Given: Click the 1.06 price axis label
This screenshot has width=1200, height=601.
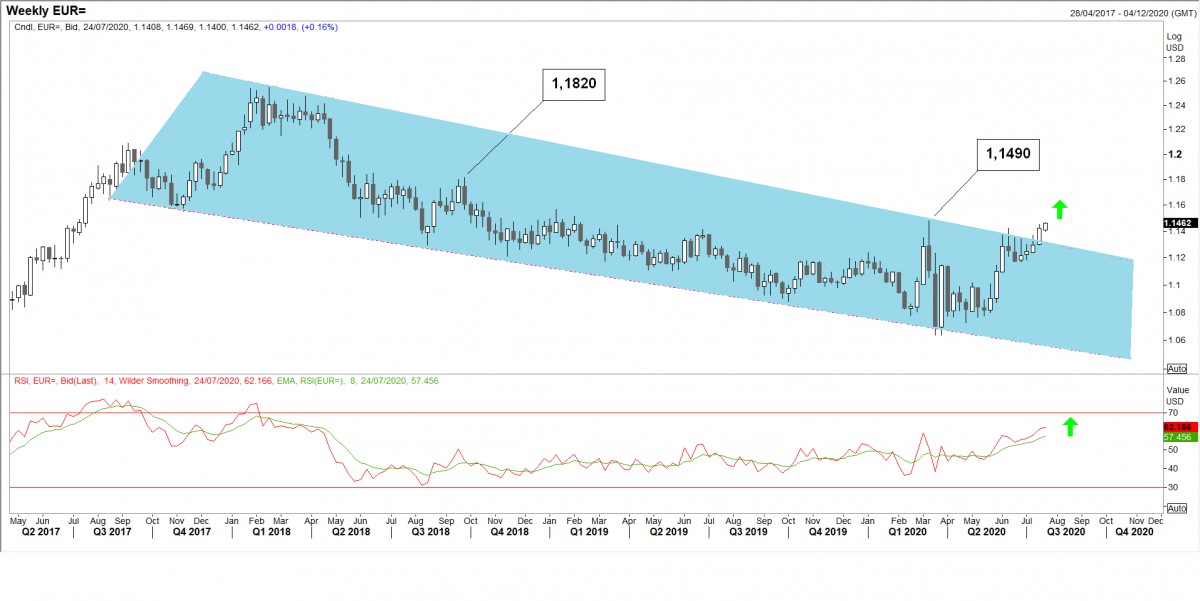Looking at the screenshot, I should [x=1175, y=340].
